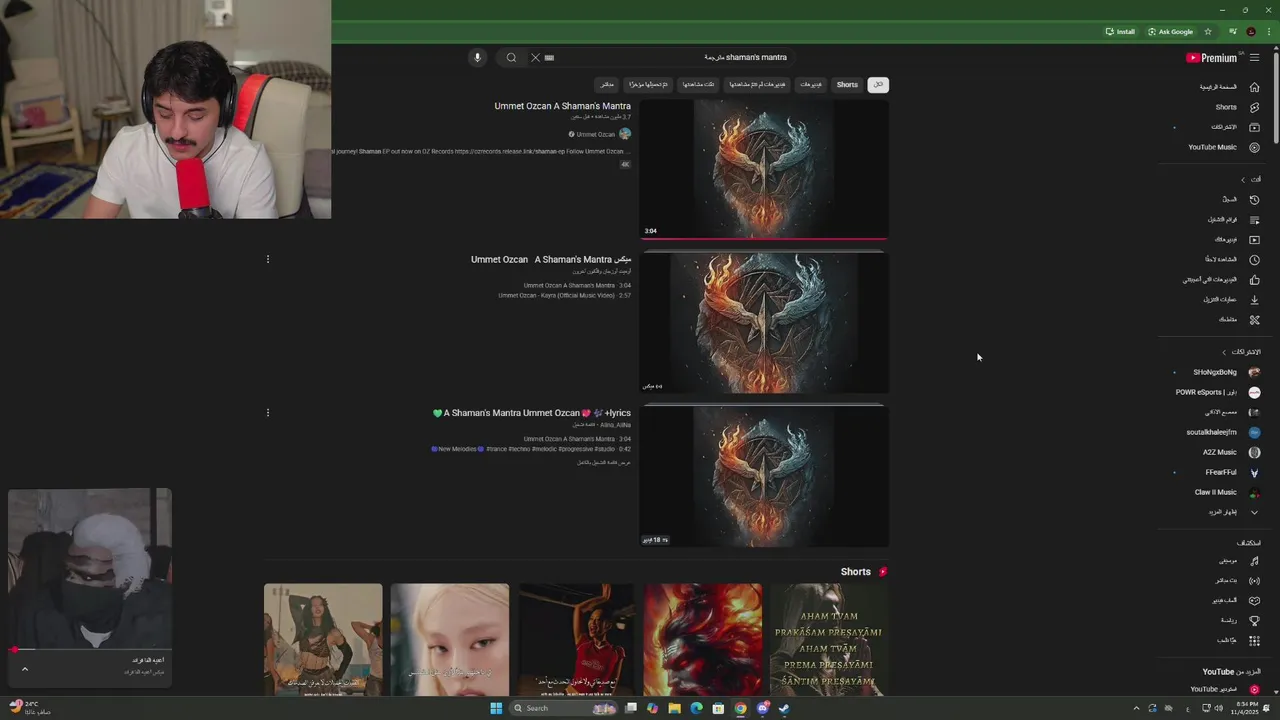Select the Watched filter chip
Screen dimensions: 1280x720
pyautogui.click(x=698, y=84)
